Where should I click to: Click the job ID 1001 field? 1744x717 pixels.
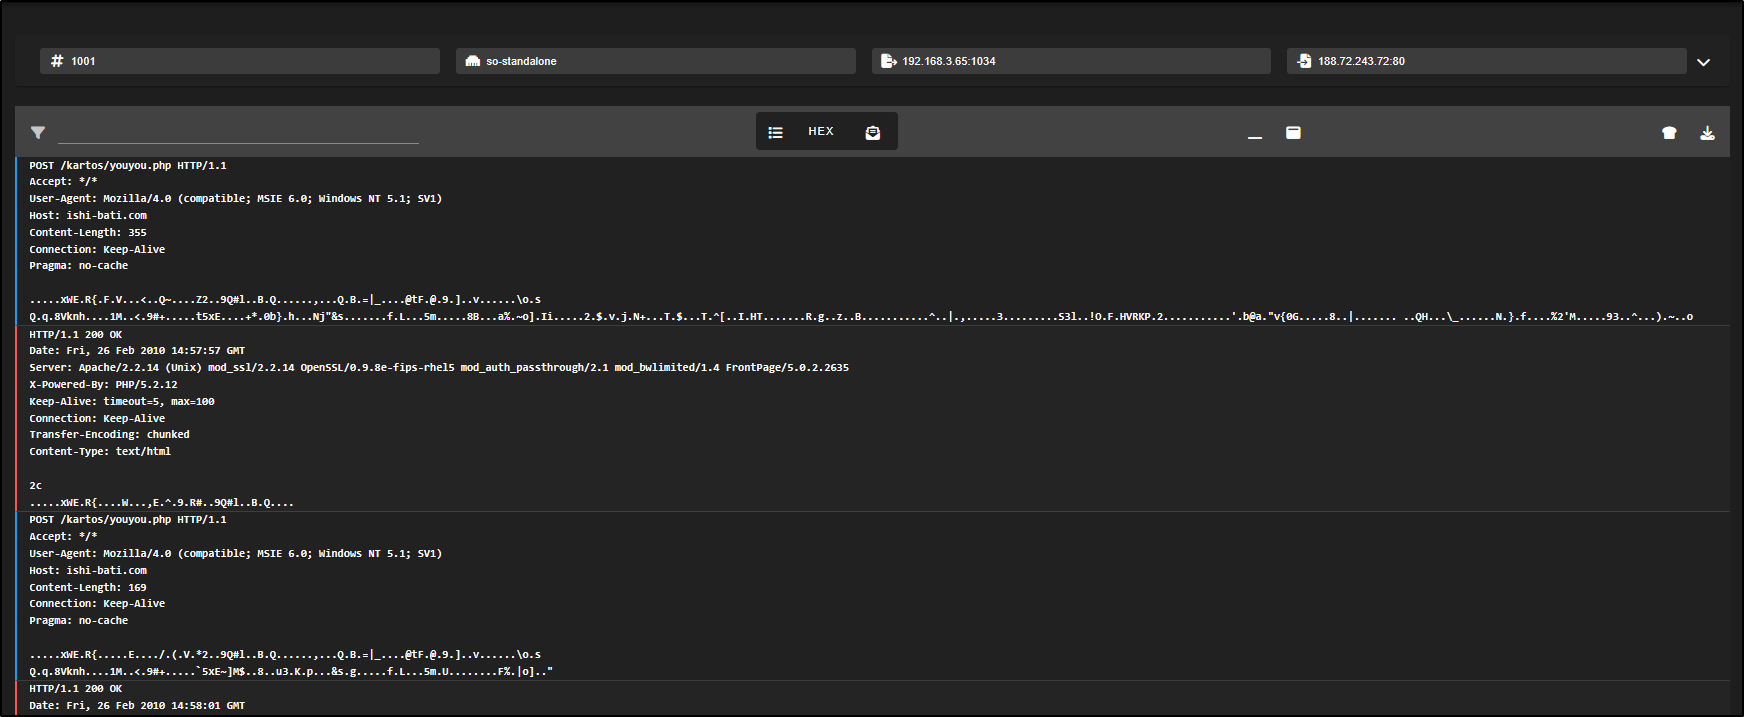[x=240, y=61]
